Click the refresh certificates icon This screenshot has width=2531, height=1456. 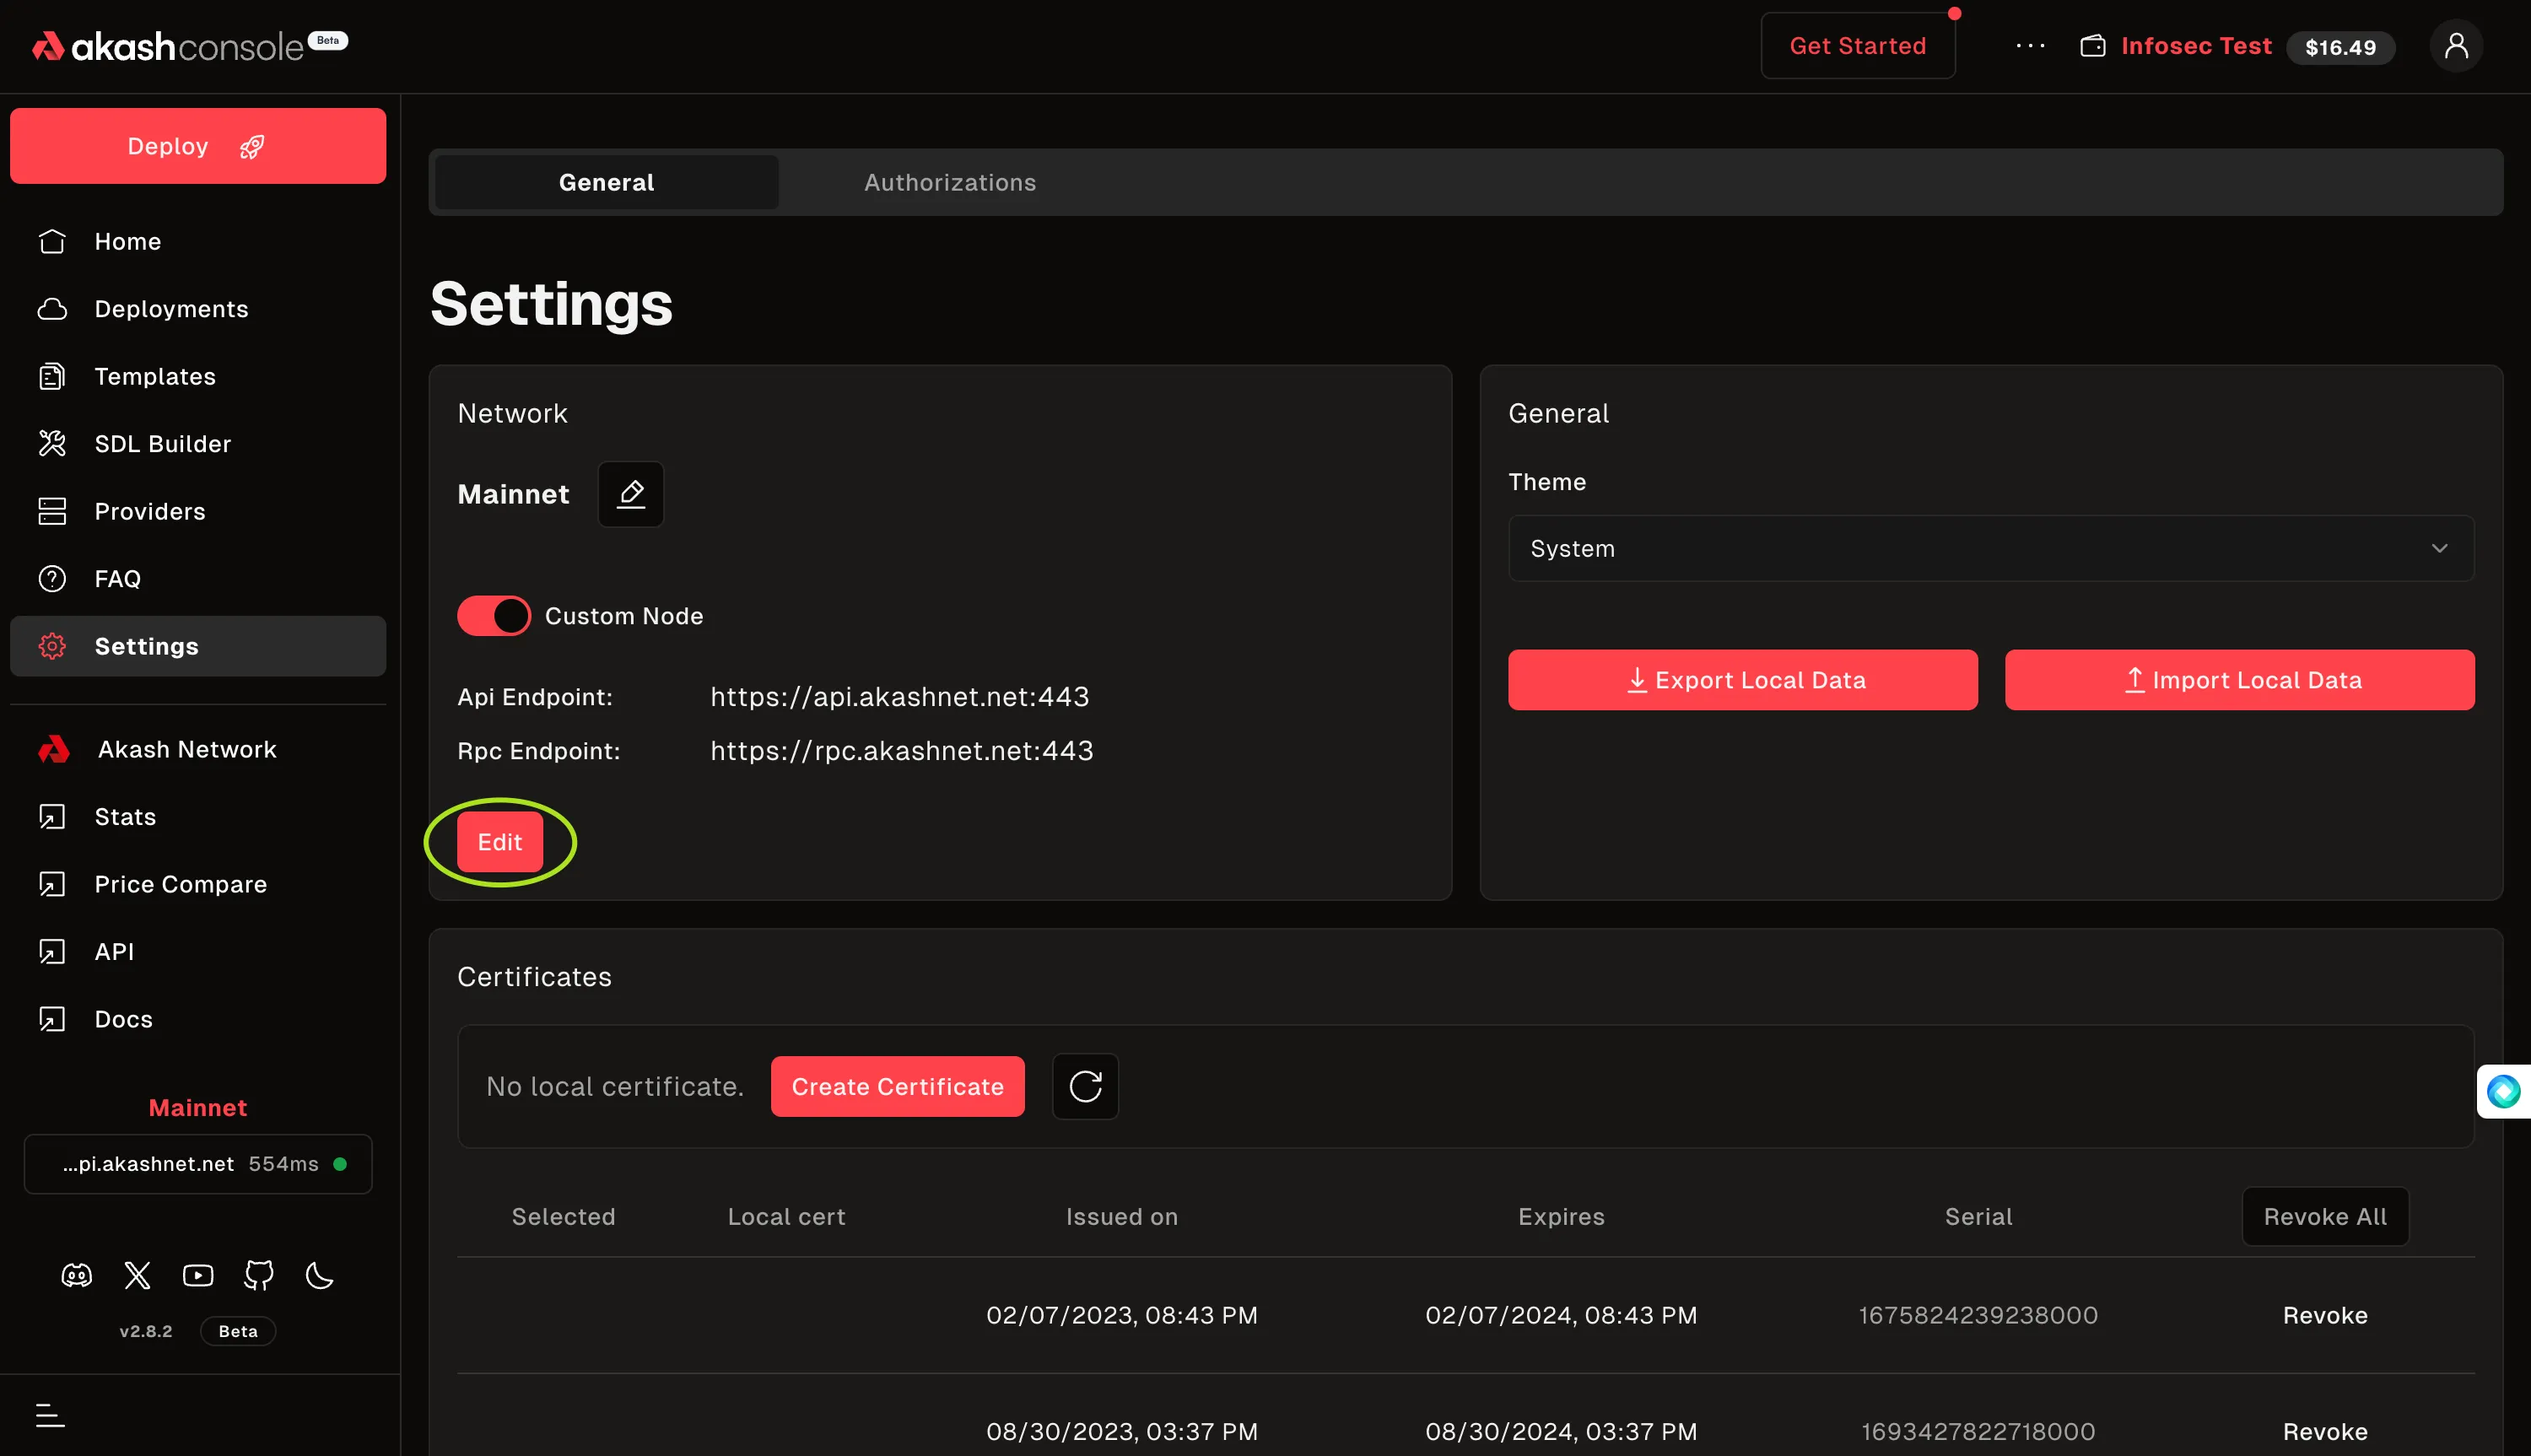[1085, 1086]
